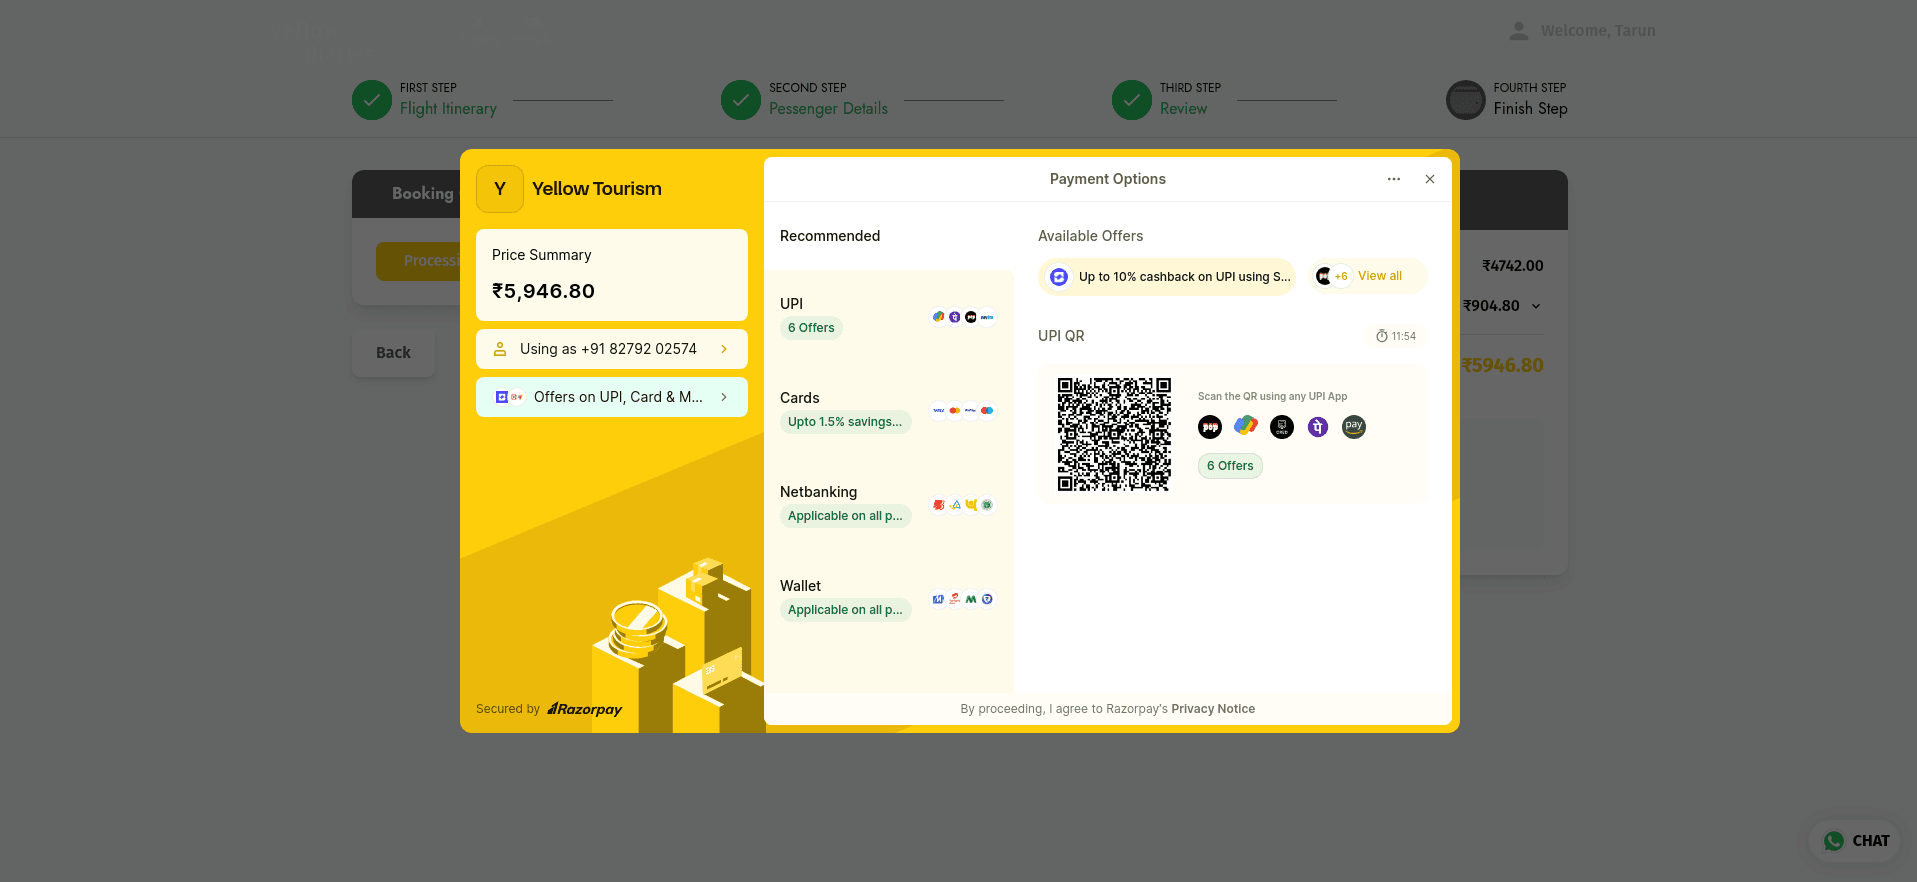Click the user icon beside phone number
This screenshot has height=882, width=1917.
(500, 349)
